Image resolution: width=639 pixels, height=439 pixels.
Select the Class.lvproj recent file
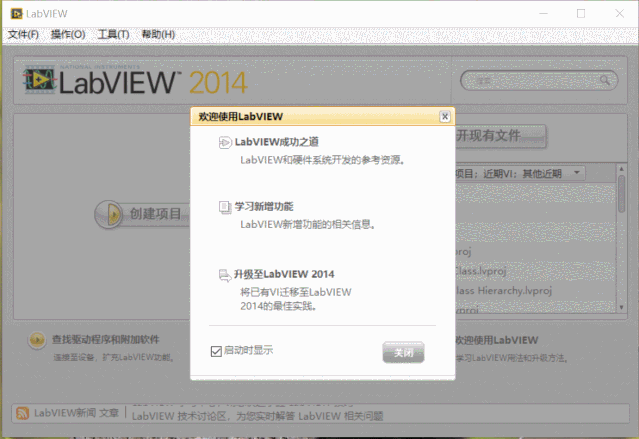click(x=536, y=271)
